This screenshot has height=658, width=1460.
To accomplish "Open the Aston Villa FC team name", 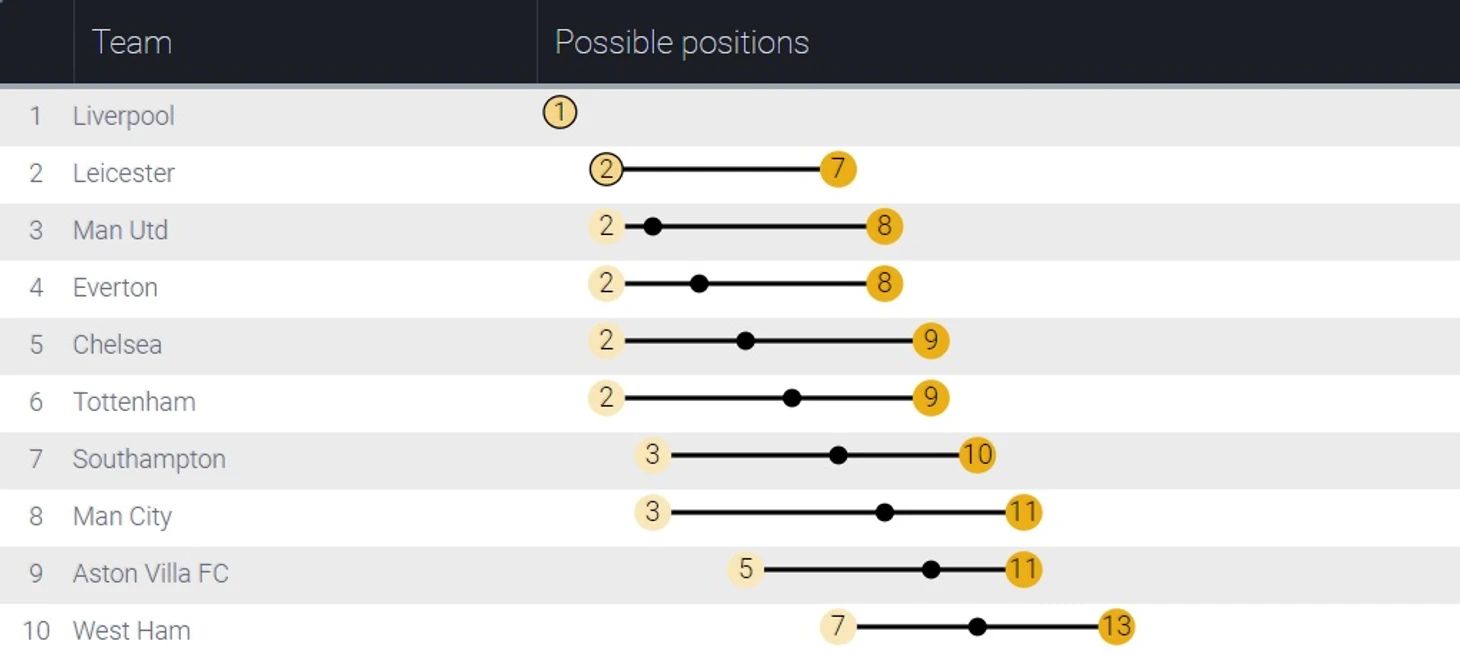I will tap(151, 574).
